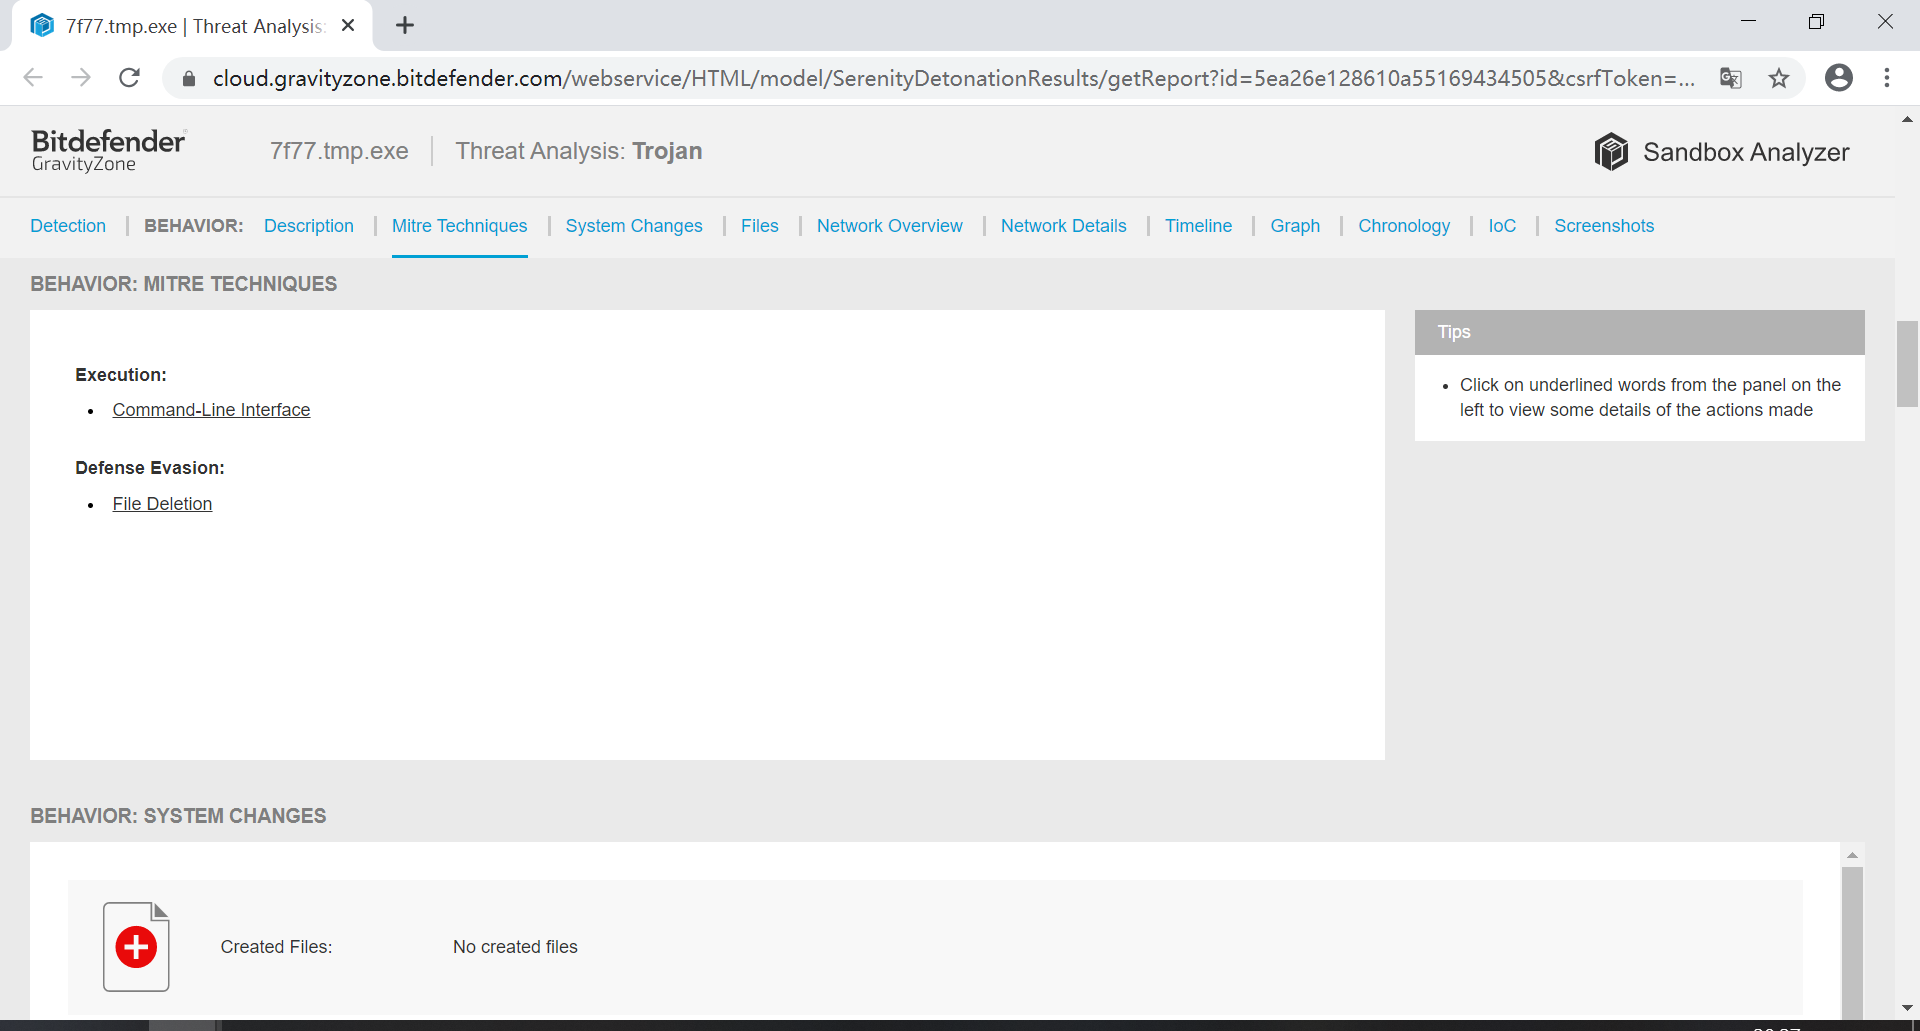Minimize the Chrome window
The image size is (1920, 1031).
(1748, 22)
